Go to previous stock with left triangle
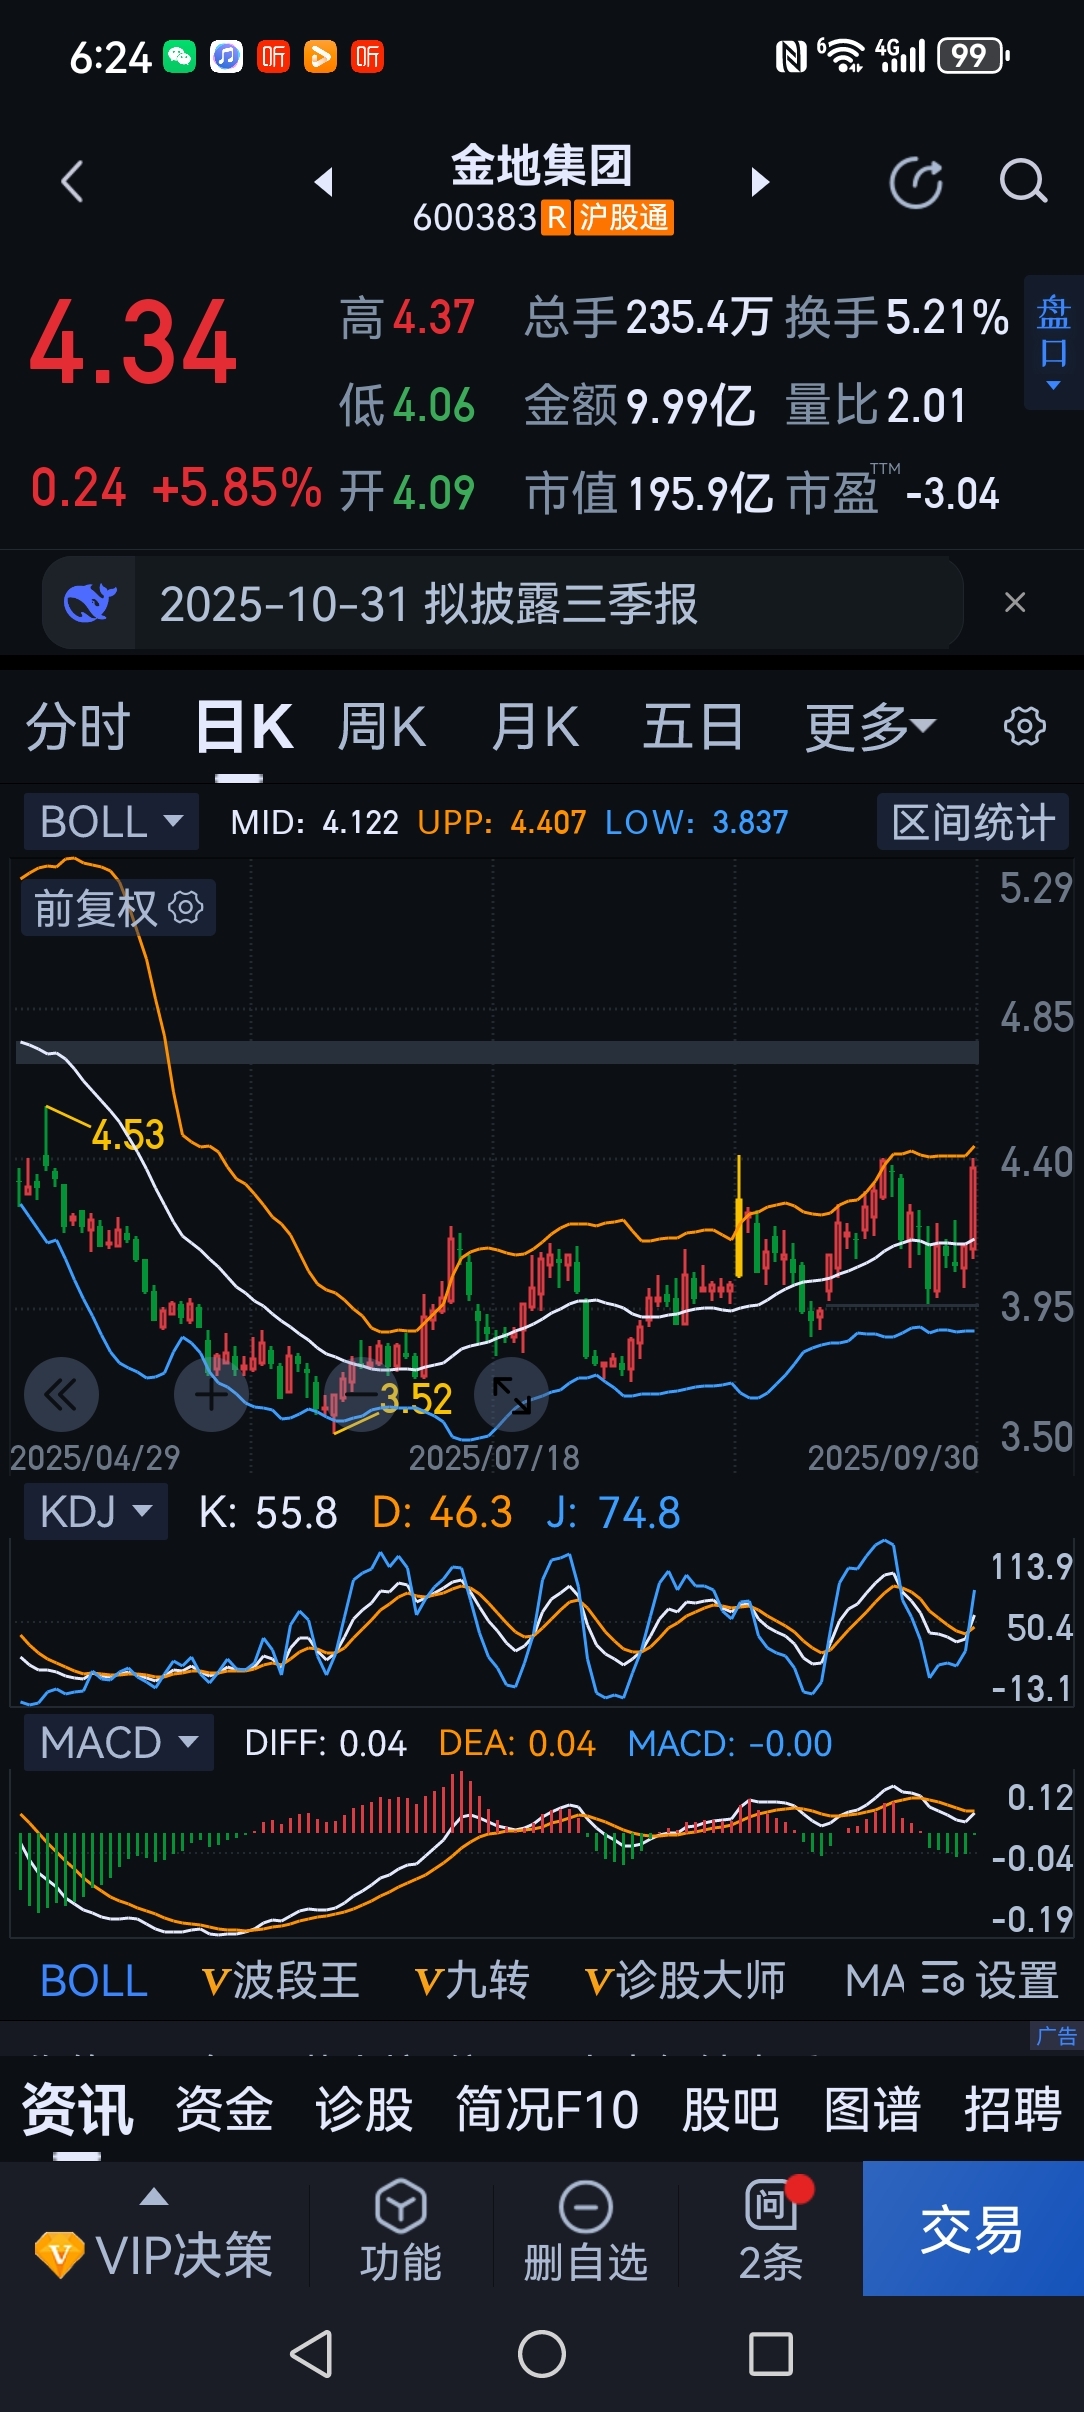 [323, 182]
